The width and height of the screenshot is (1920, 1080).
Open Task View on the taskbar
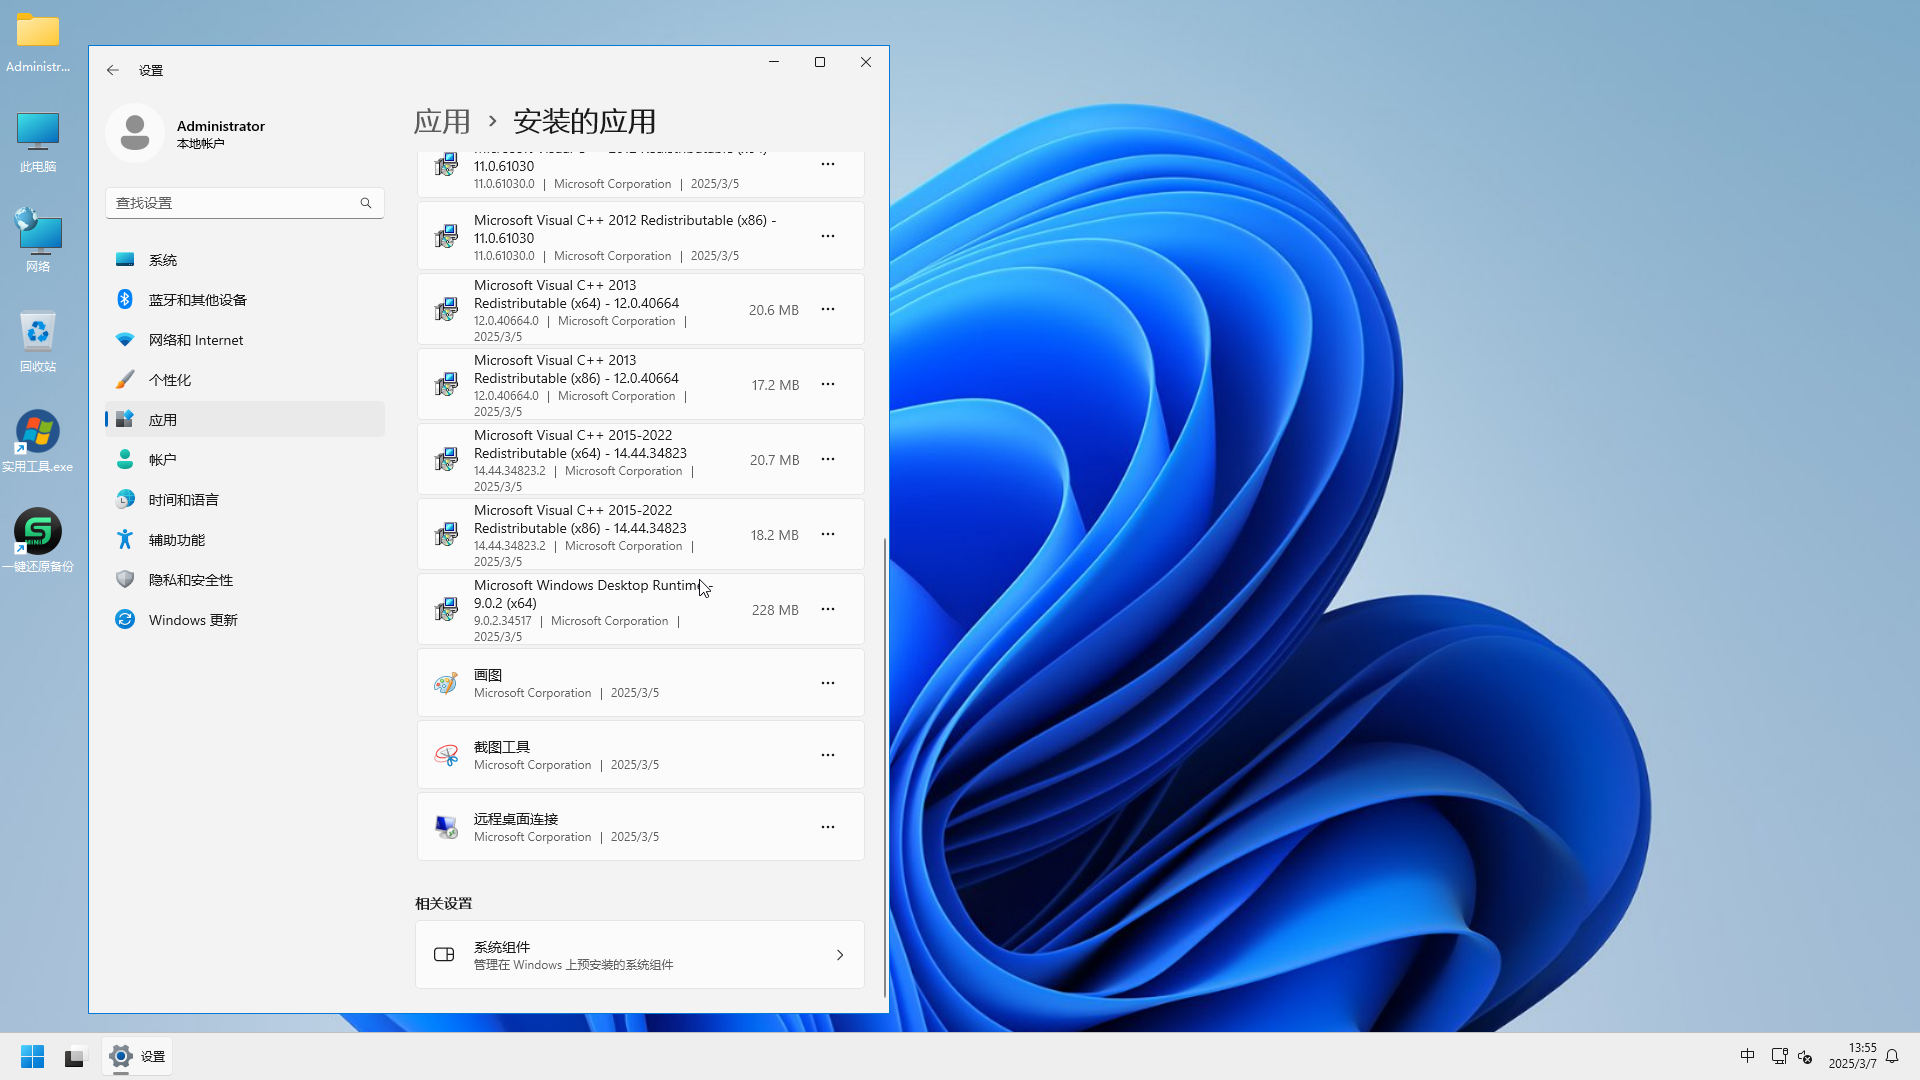coord(75,1056)
